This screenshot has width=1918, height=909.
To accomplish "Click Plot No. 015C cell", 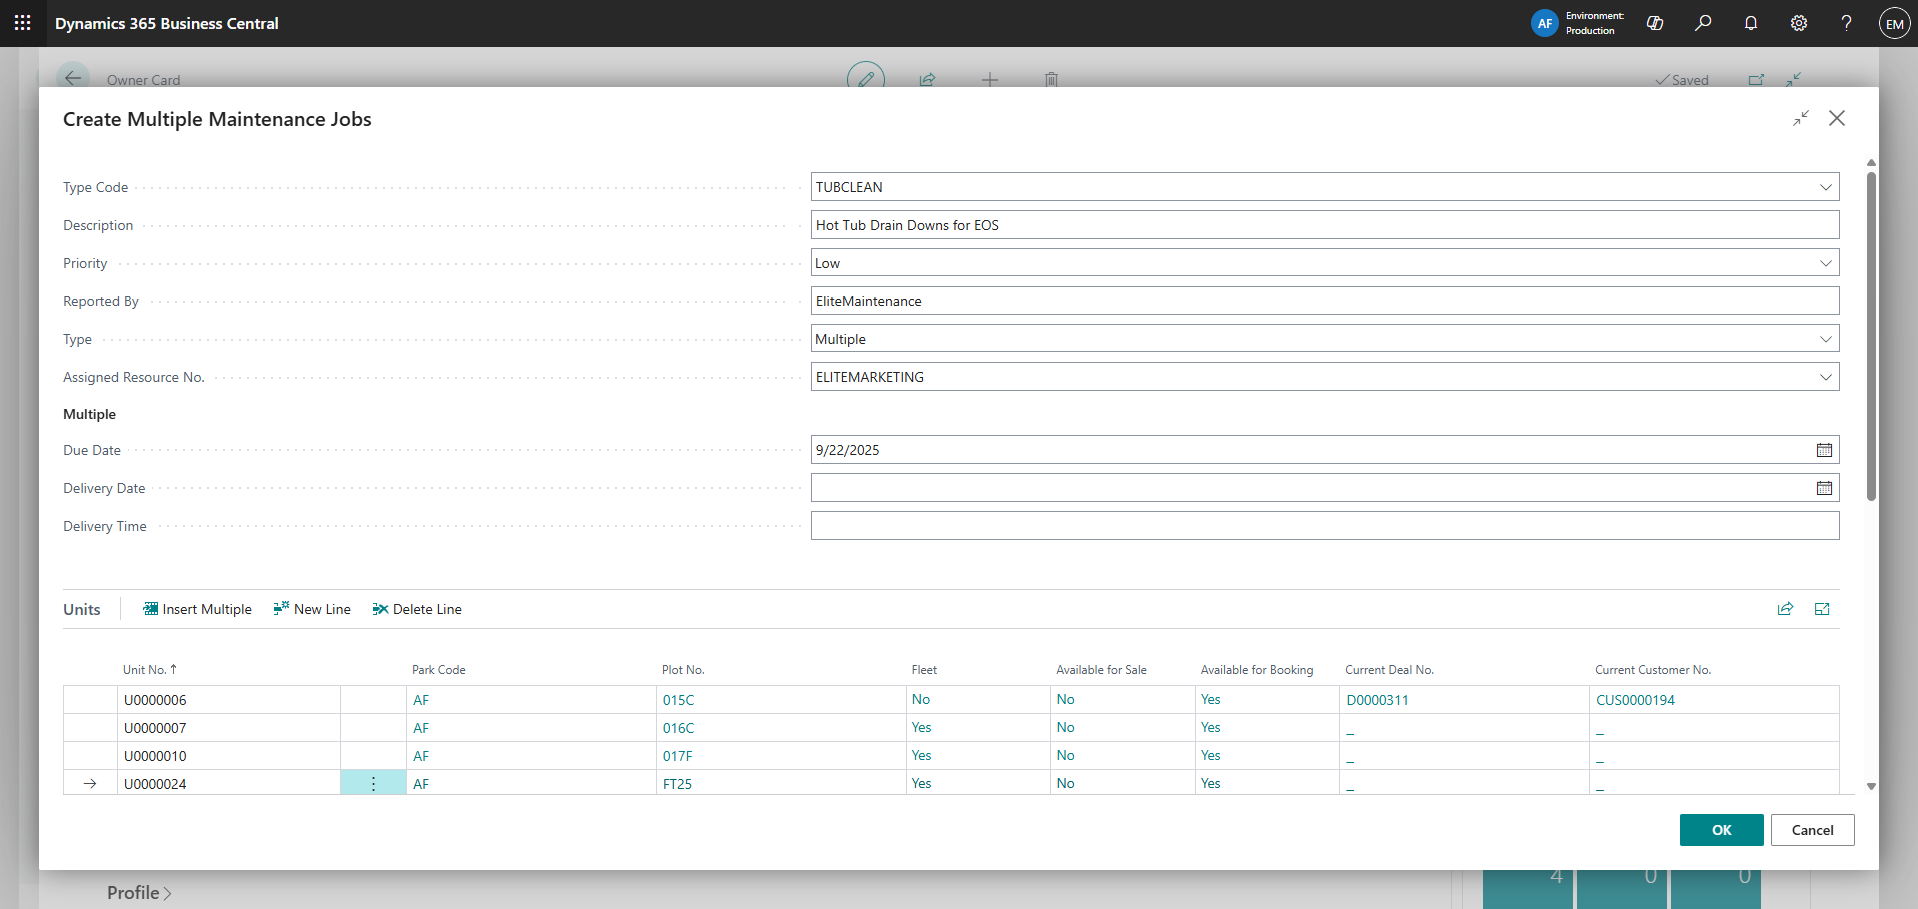I will (781, 700).
